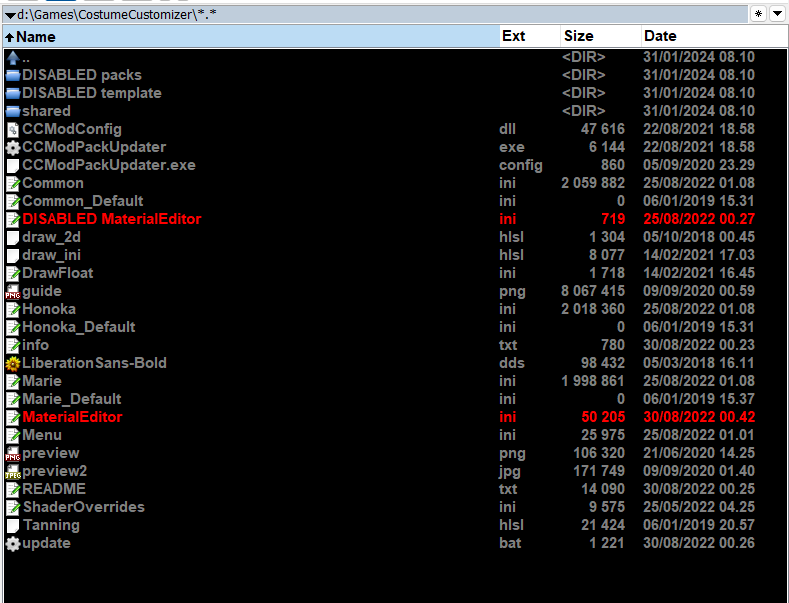This screenshot has height=603, width=789.
Task: Select the Honoka_Default file name
Action: click(78, 327)
